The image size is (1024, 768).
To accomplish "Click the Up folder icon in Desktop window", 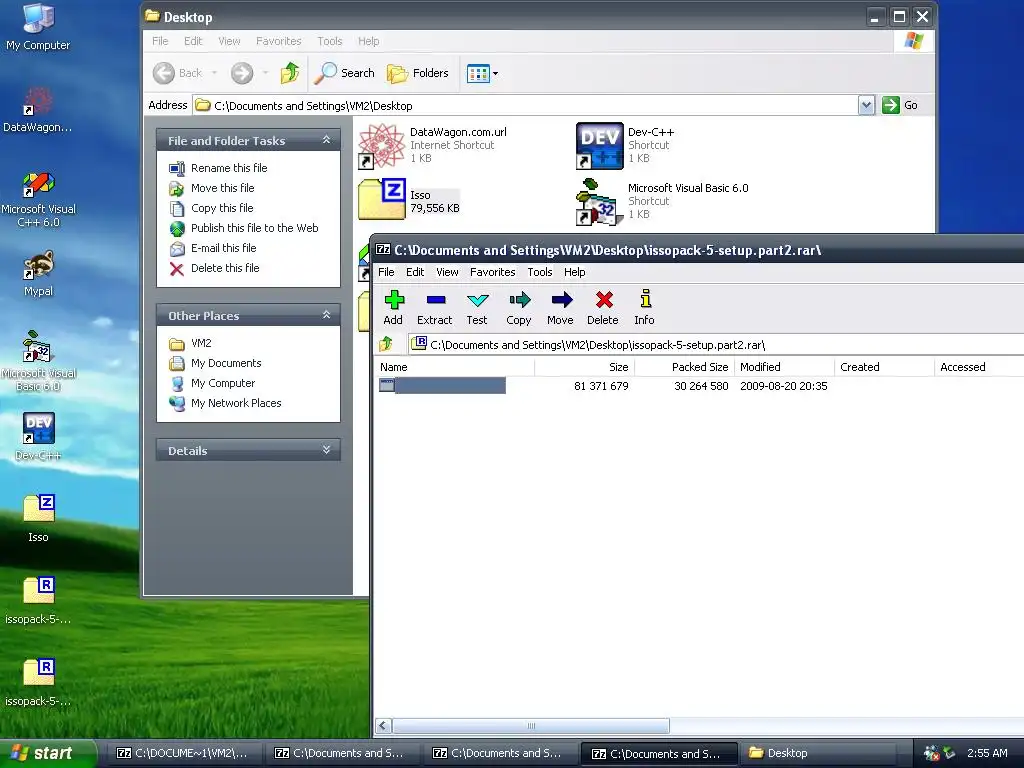I will pyautogui.click(x=290, y=72).
